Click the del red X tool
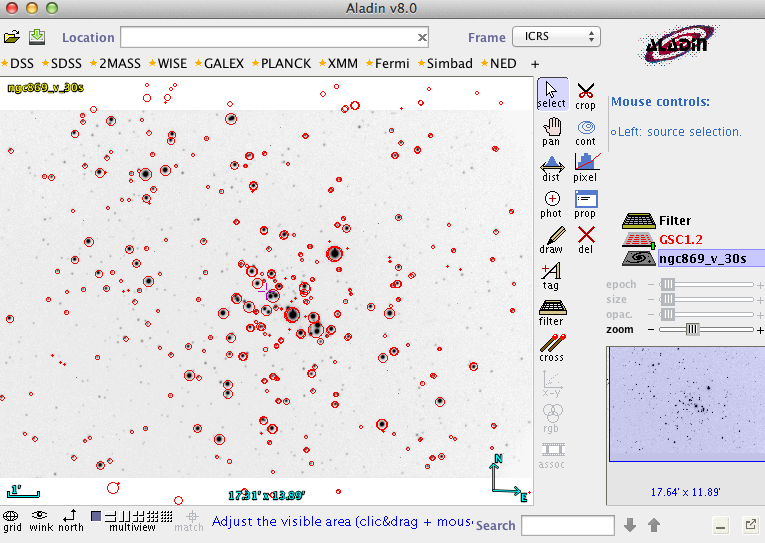Screen dimensions: 765x543 pos(585,240)
